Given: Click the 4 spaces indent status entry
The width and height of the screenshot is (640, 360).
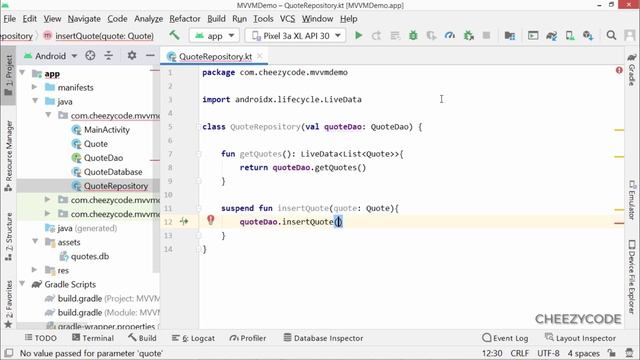Looking at the screenshot, I should [x=583, y=353].
